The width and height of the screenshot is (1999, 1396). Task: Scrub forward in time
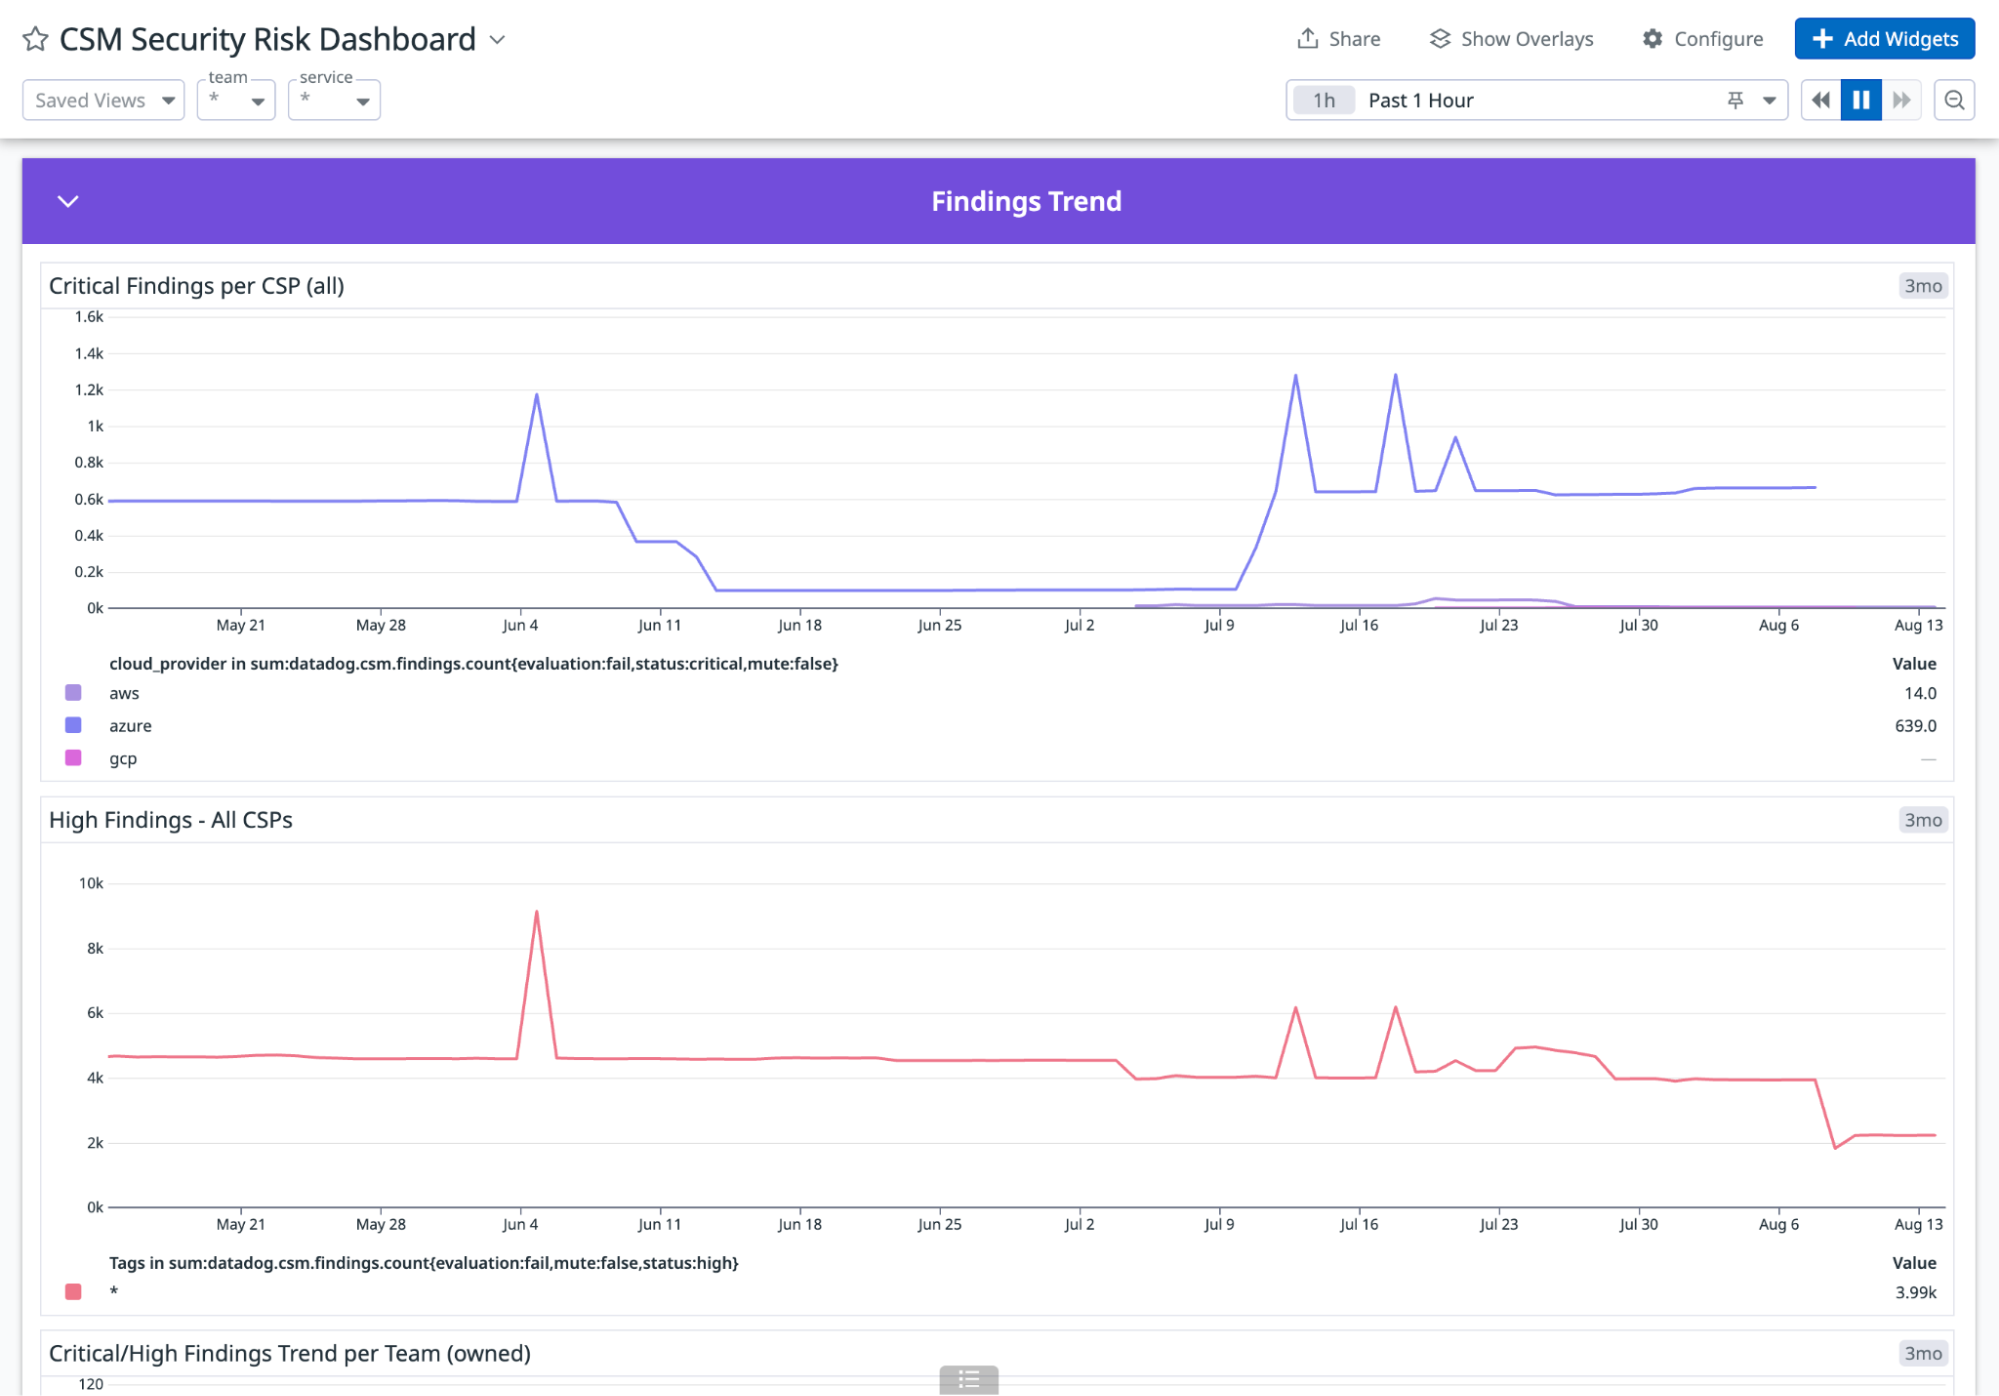click(x=1902, y=100)
